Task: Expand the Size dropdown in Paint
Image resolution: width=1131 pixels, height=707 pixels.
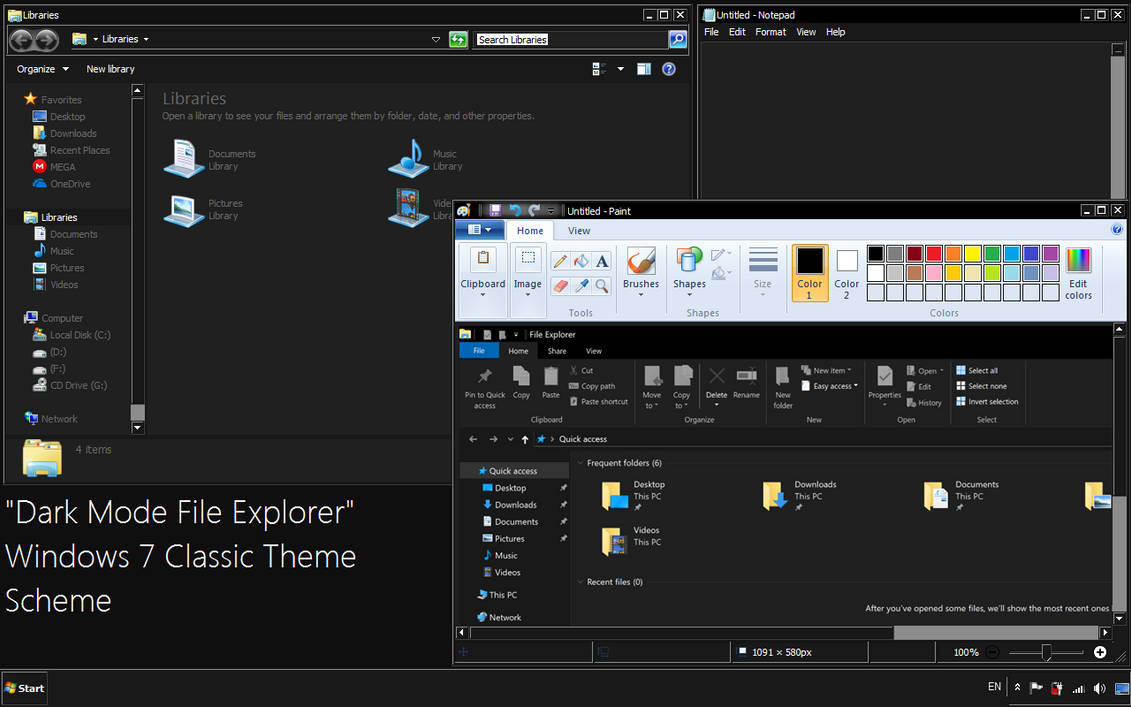Action: [762, 294]
